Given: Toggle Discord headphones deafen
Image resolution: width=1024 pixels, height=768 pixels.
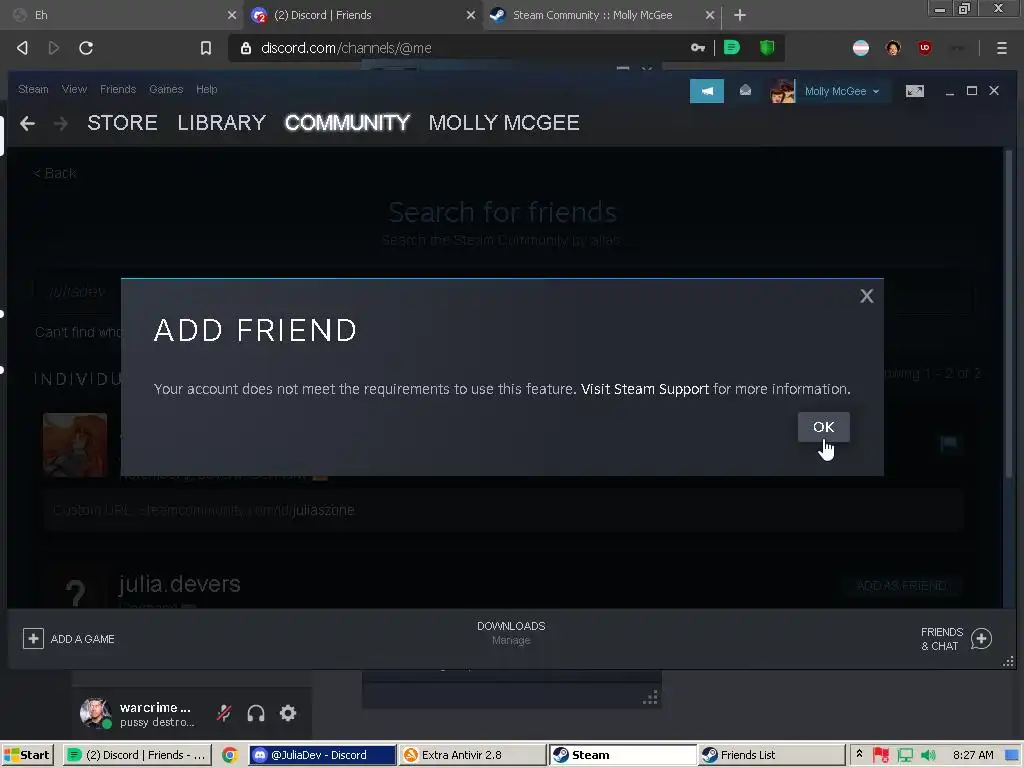Looking at the screenshot, I should [x=256, y=713].
